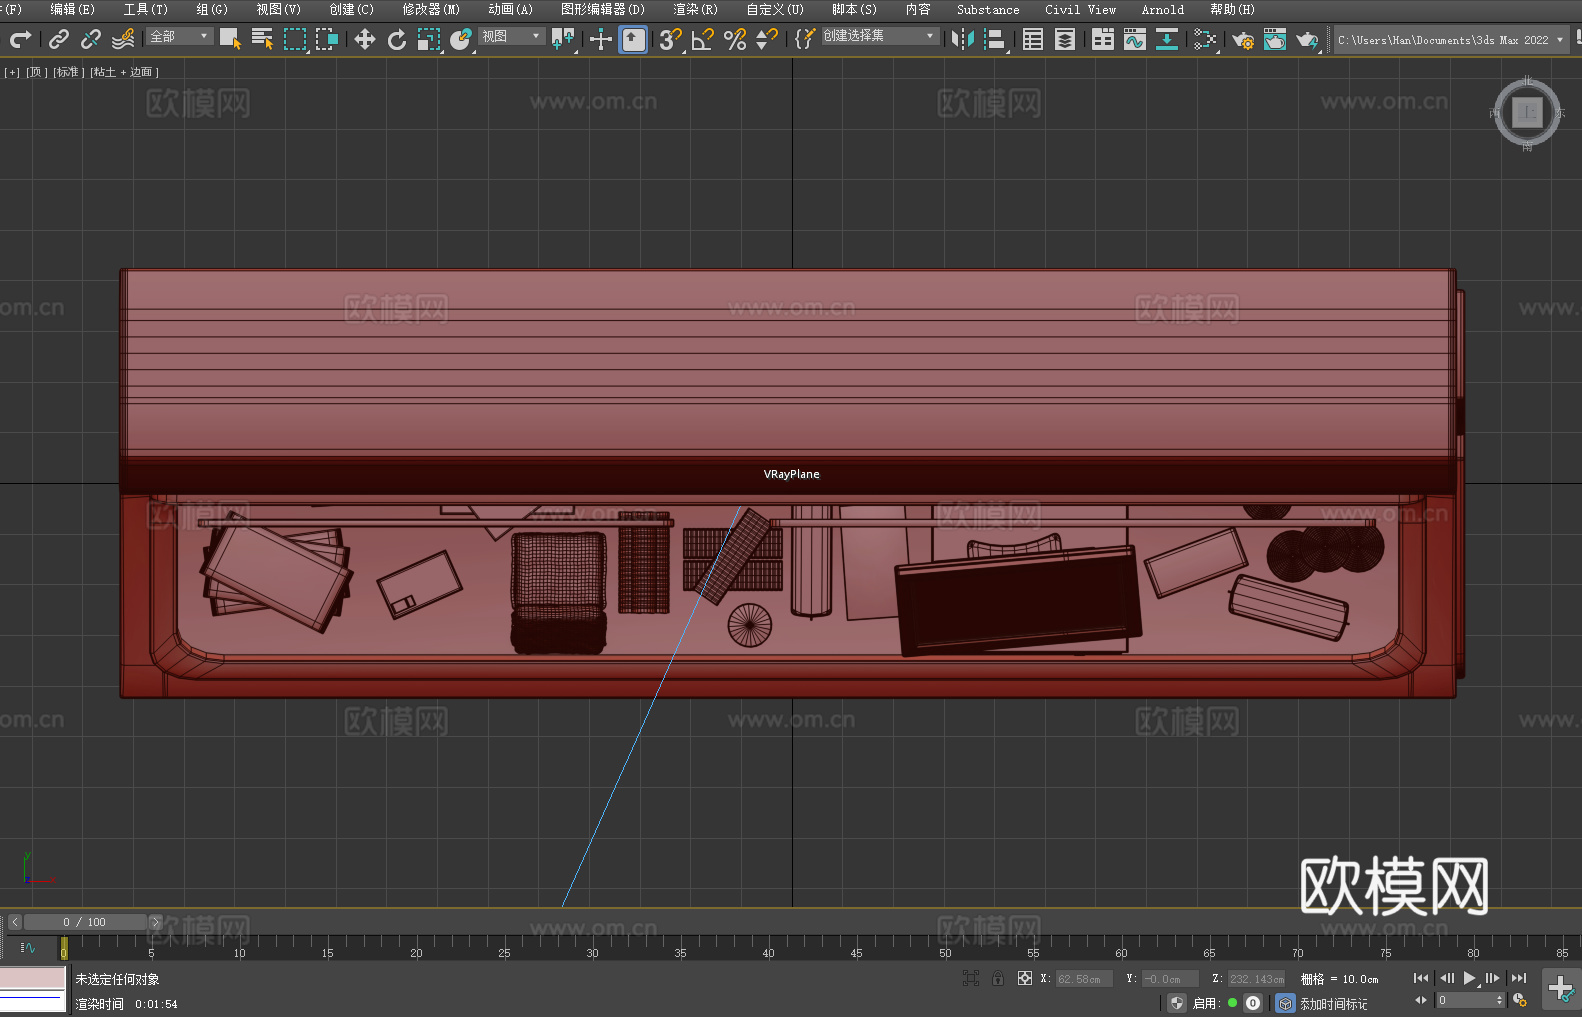Screen dimensions: 1582x1017
Task: Open Select by Name list icon
Action: click(262, 39)
